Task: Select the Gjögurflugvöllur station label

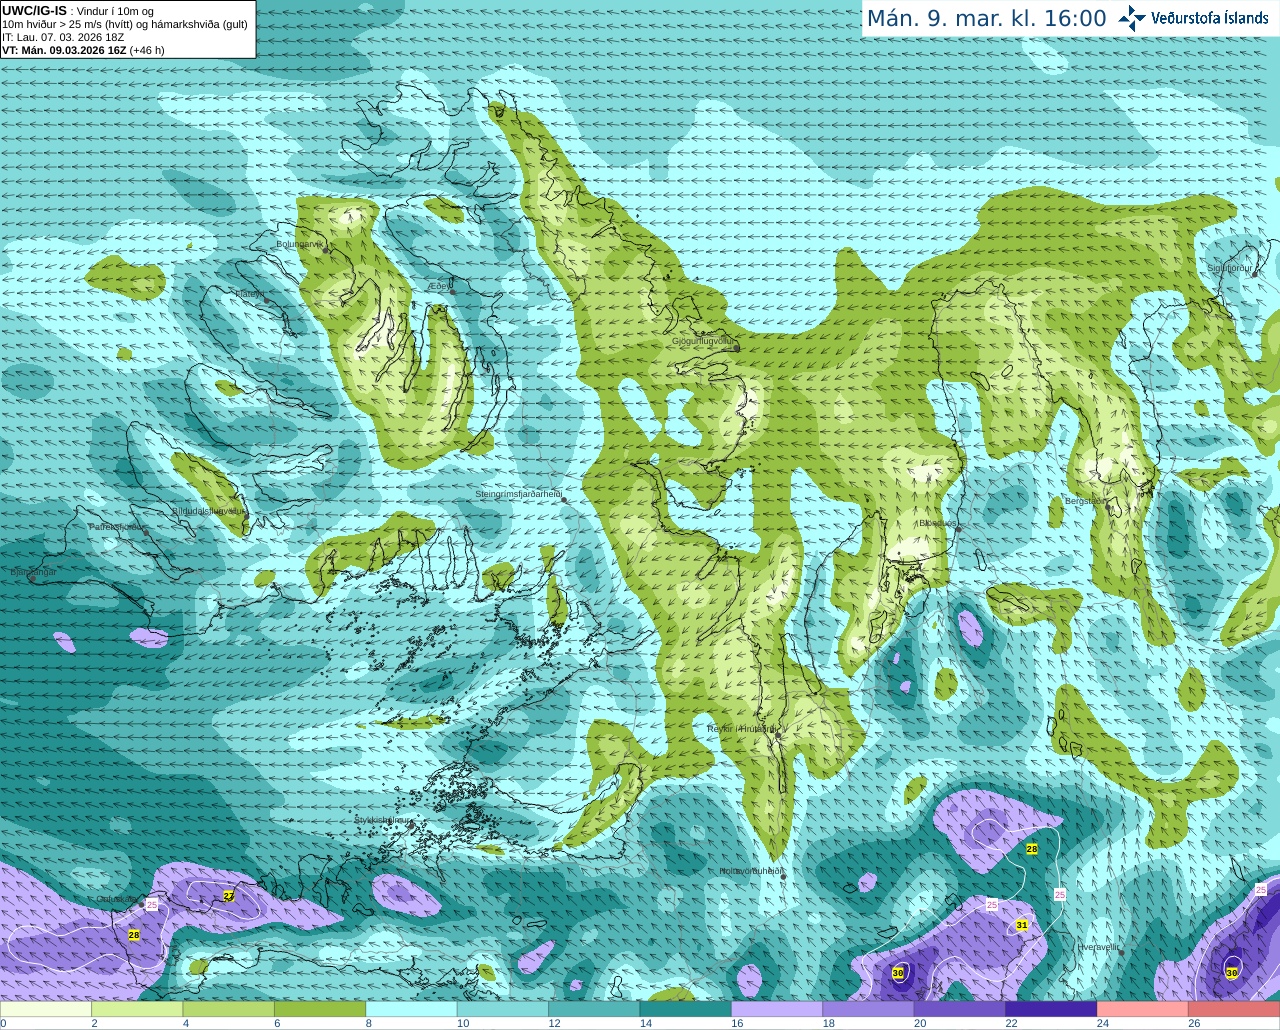Action: click(x=705, y=341)
